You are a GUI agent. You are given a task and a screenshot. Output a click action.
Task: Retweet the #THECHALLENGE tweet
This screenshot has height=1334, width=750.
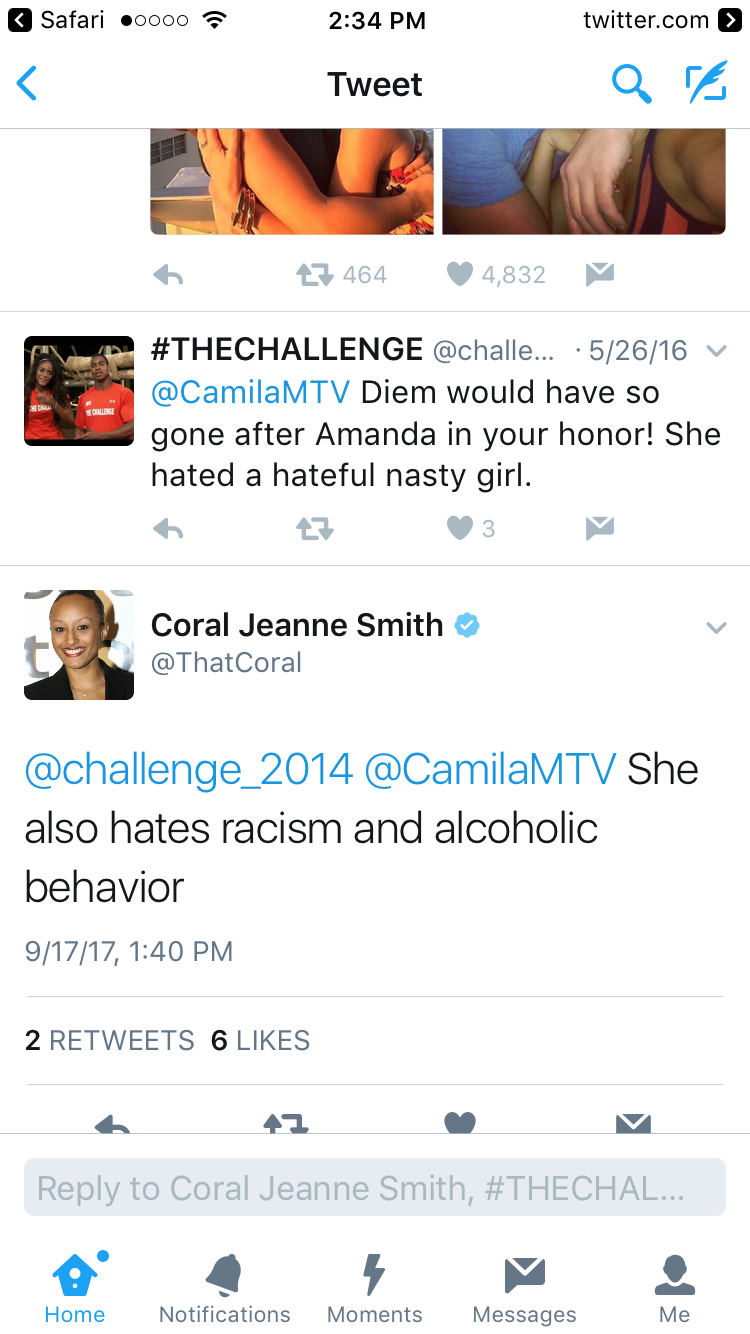click(x=314, y=529)
